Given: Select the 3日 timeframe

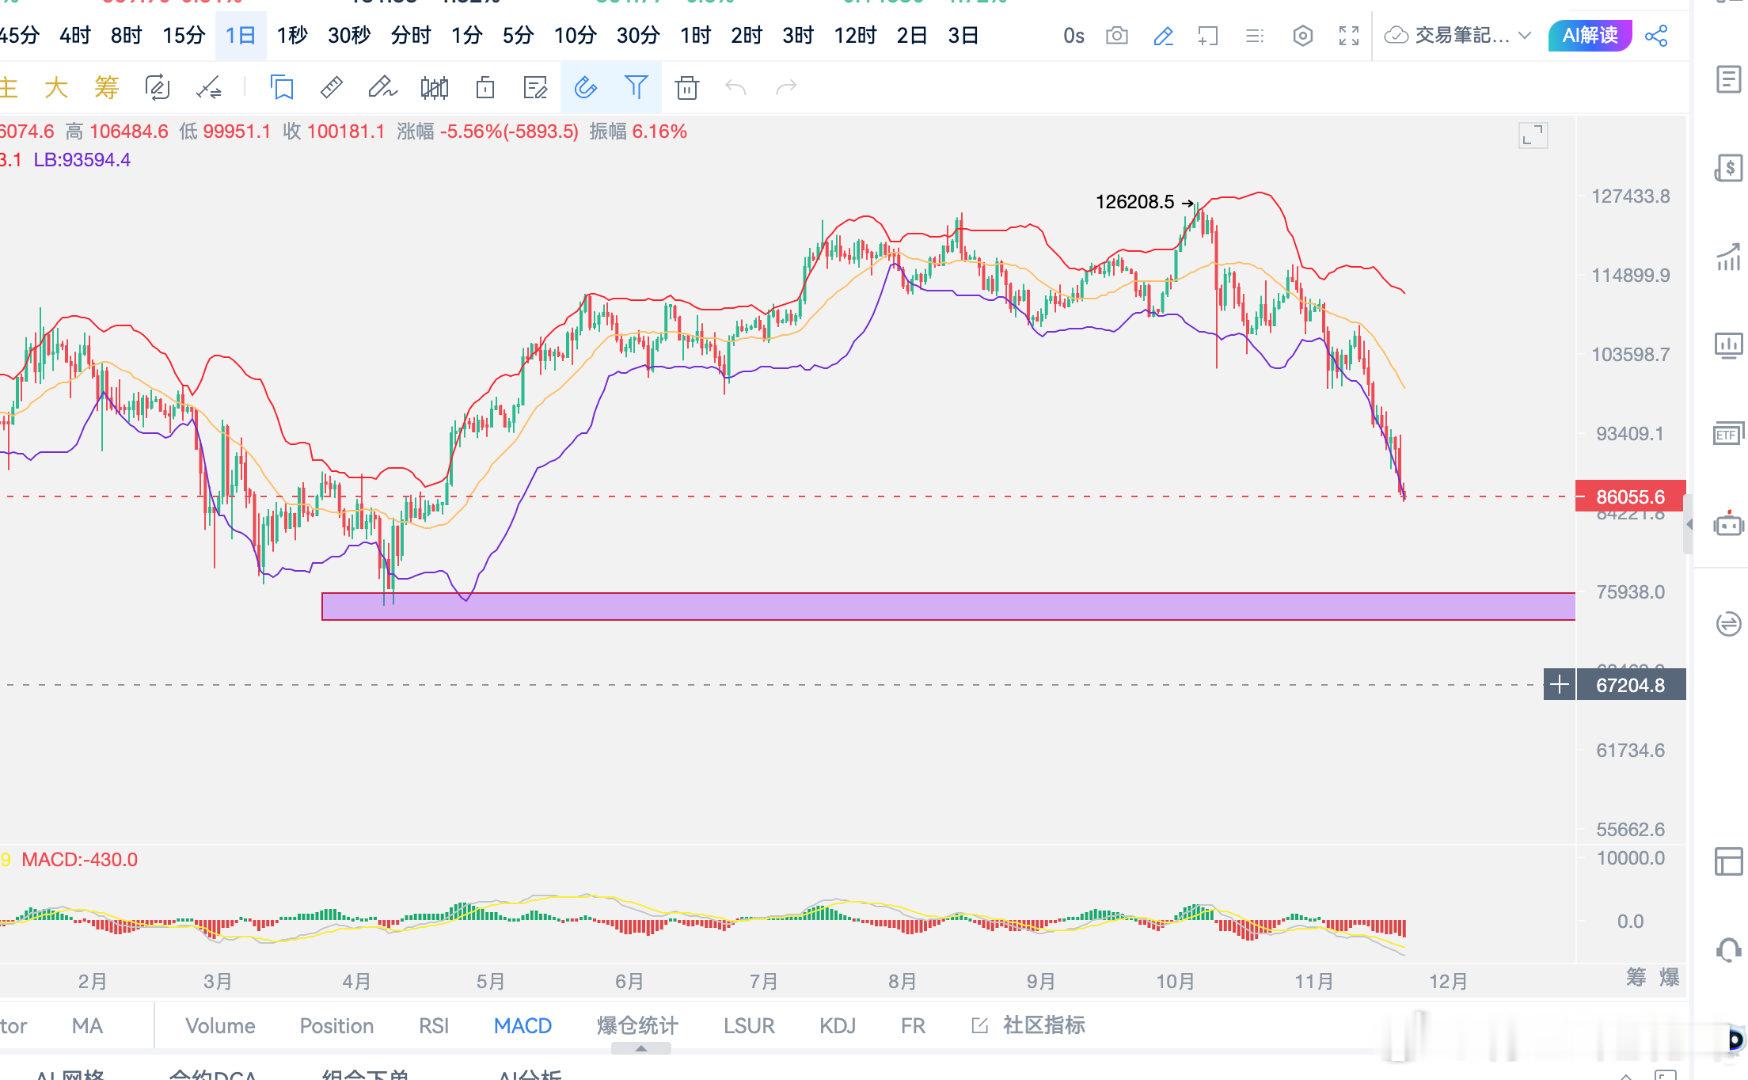Looking at the screenshot, I should pos(963,36).
